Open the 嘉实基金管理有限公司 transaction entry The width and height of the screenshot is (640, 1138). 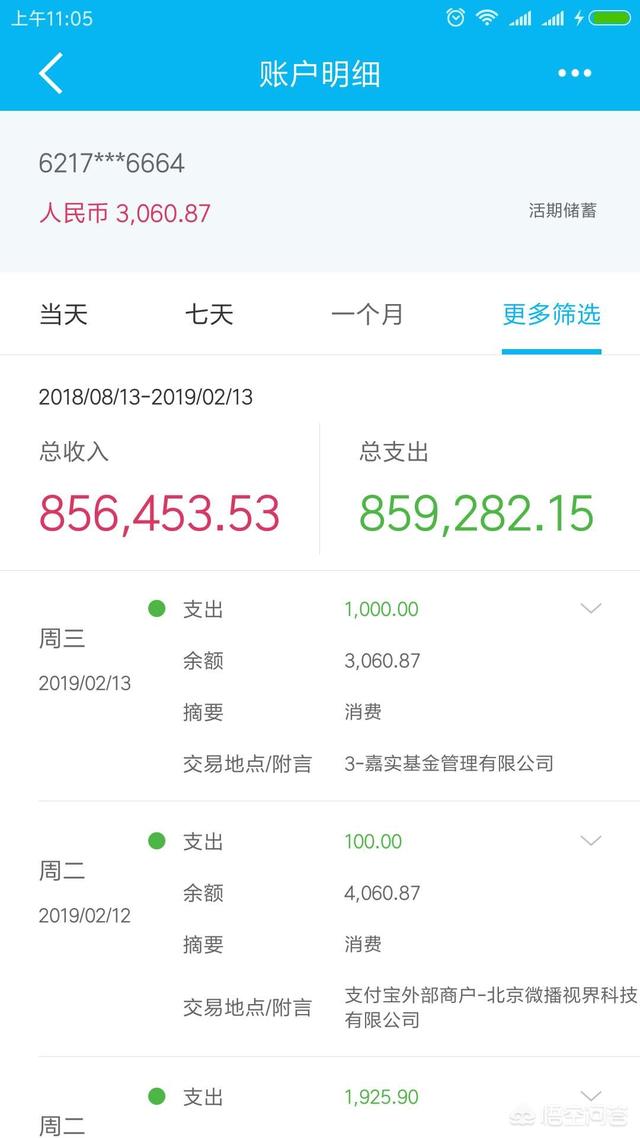point(448,764)
